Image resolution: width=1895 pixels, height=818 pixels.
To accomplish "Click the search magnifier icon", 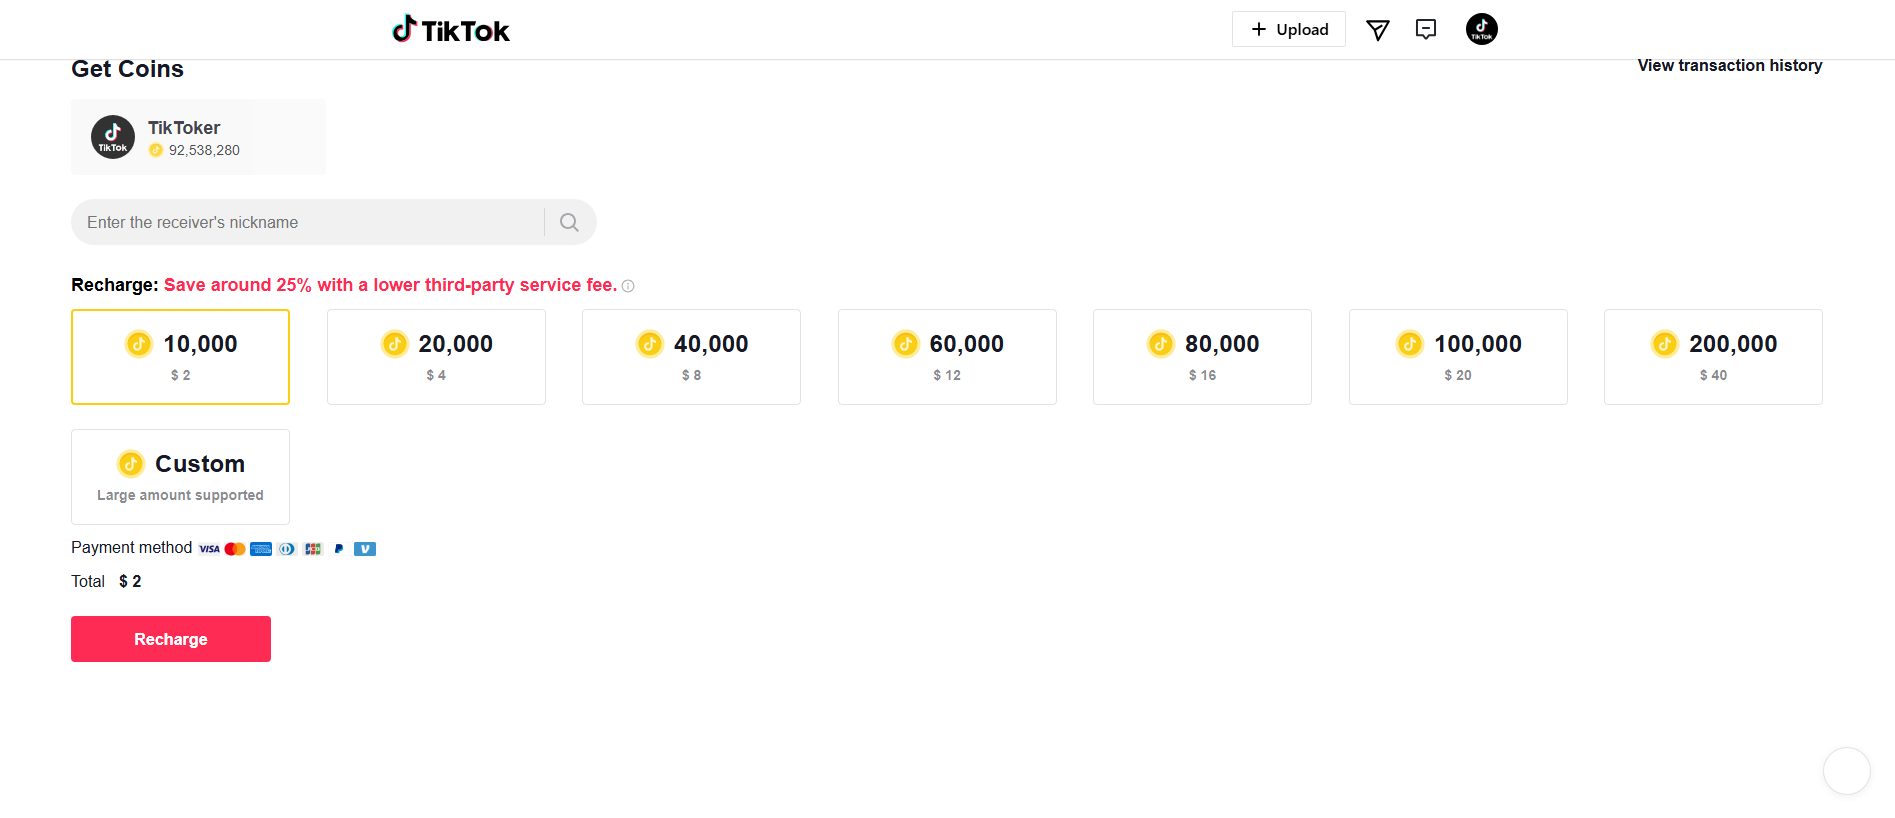I will click(x=569, y=222).
